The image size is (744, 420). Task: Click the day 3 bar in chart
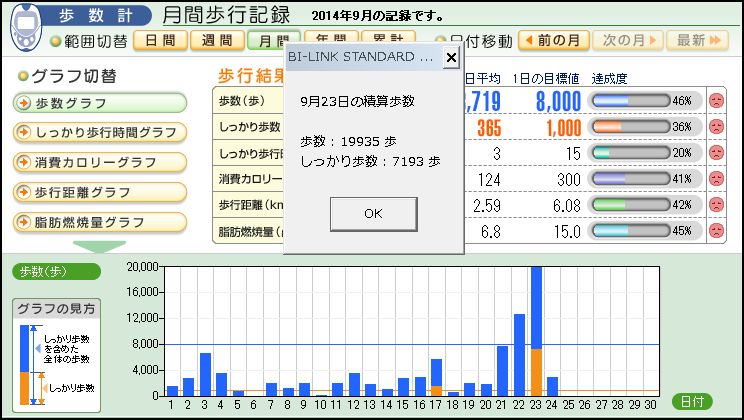pos(205,374)
